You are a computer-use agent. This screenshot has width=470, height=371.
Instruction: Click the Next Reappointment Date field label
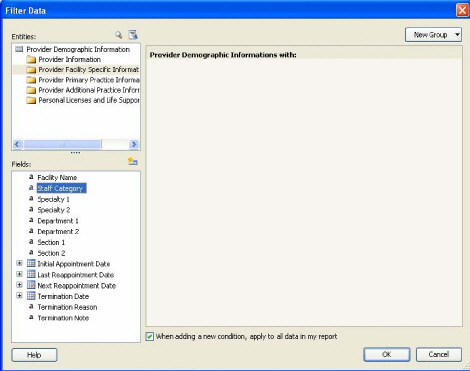[x=77, y=286]
